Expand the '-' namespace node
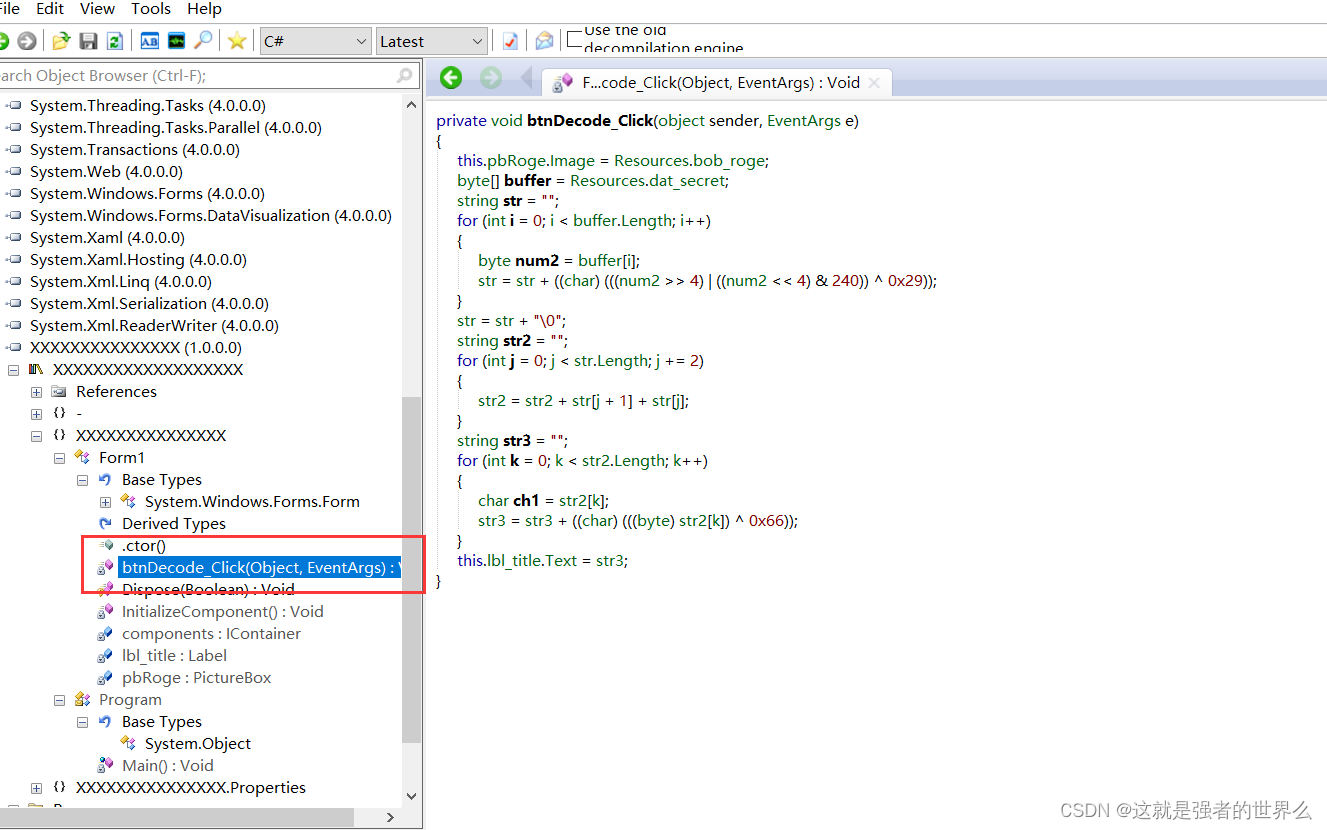 click(37, 414)
